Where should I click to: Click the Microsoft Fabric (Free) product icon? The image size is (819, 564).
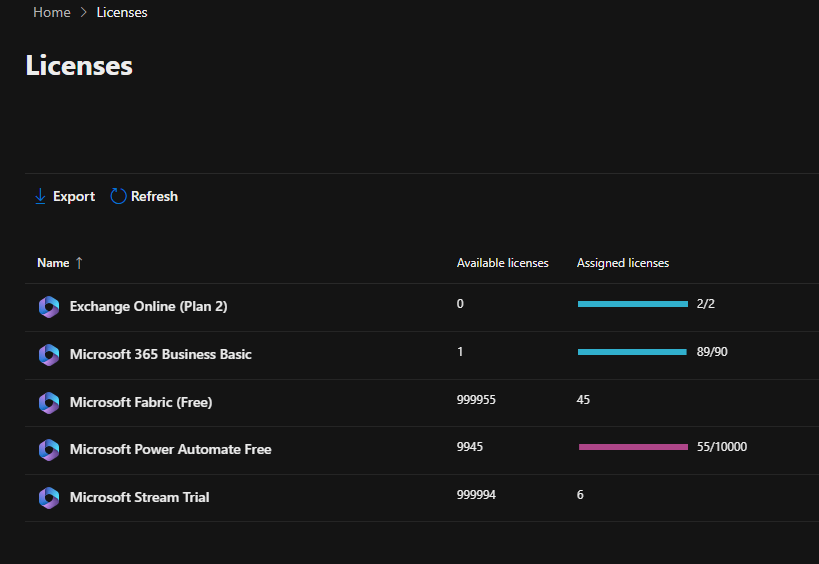pyautogui.click(x=49, y=403)
